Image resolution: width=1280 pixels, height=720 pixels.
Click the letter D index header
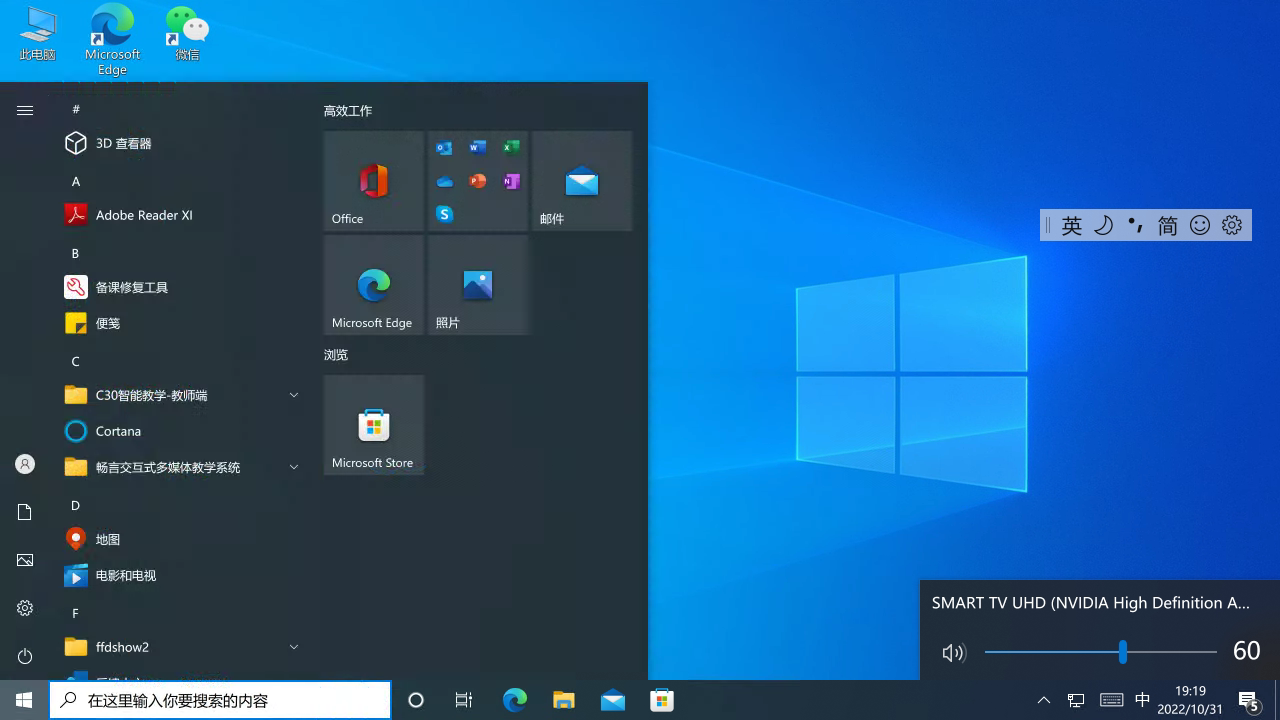coord(75,505)
